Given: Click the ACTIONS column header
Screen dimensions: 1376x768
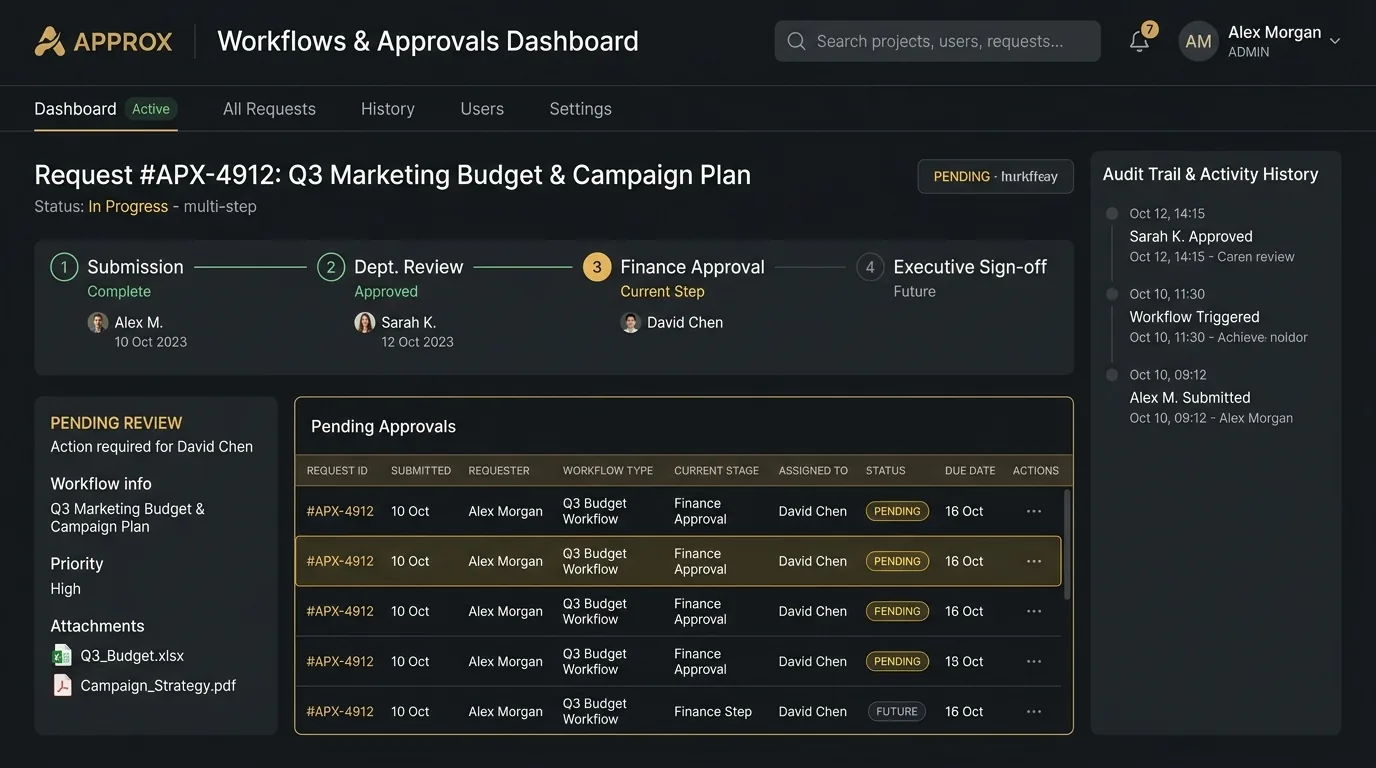Looking at the screenshot, I should pos(1036,470).
